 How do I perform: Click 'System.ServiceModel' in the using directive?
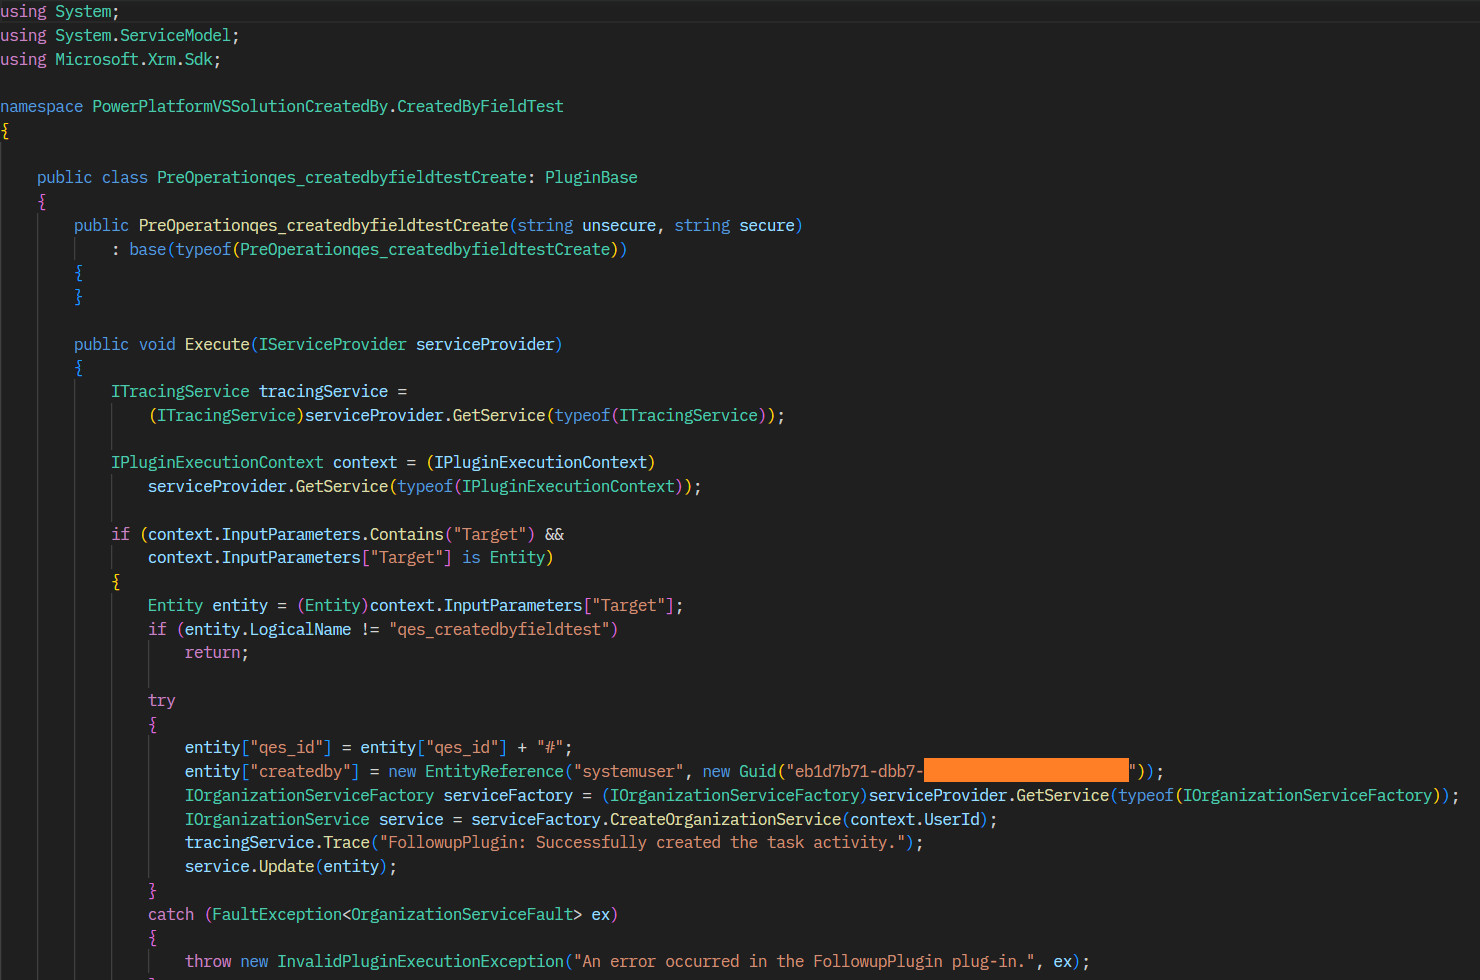click(143, 36)
